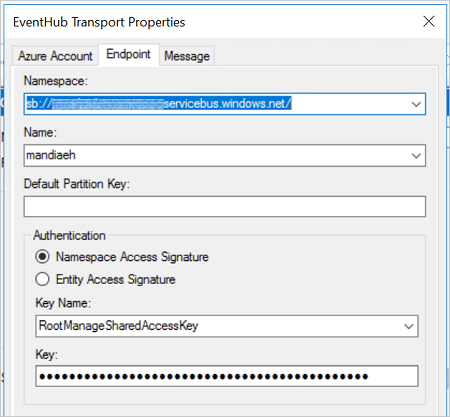Select Namespace Access Signature radio button

click(x=42, y=257)
